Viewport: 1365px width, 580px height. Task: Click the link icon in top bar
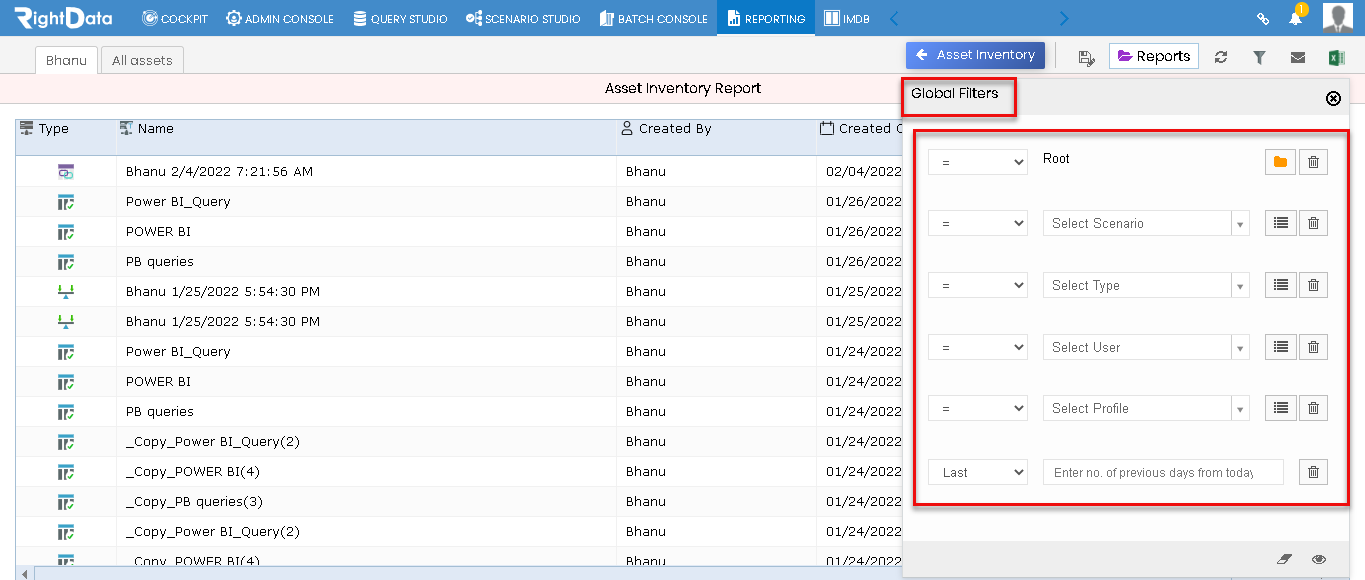coord(1263,18)
